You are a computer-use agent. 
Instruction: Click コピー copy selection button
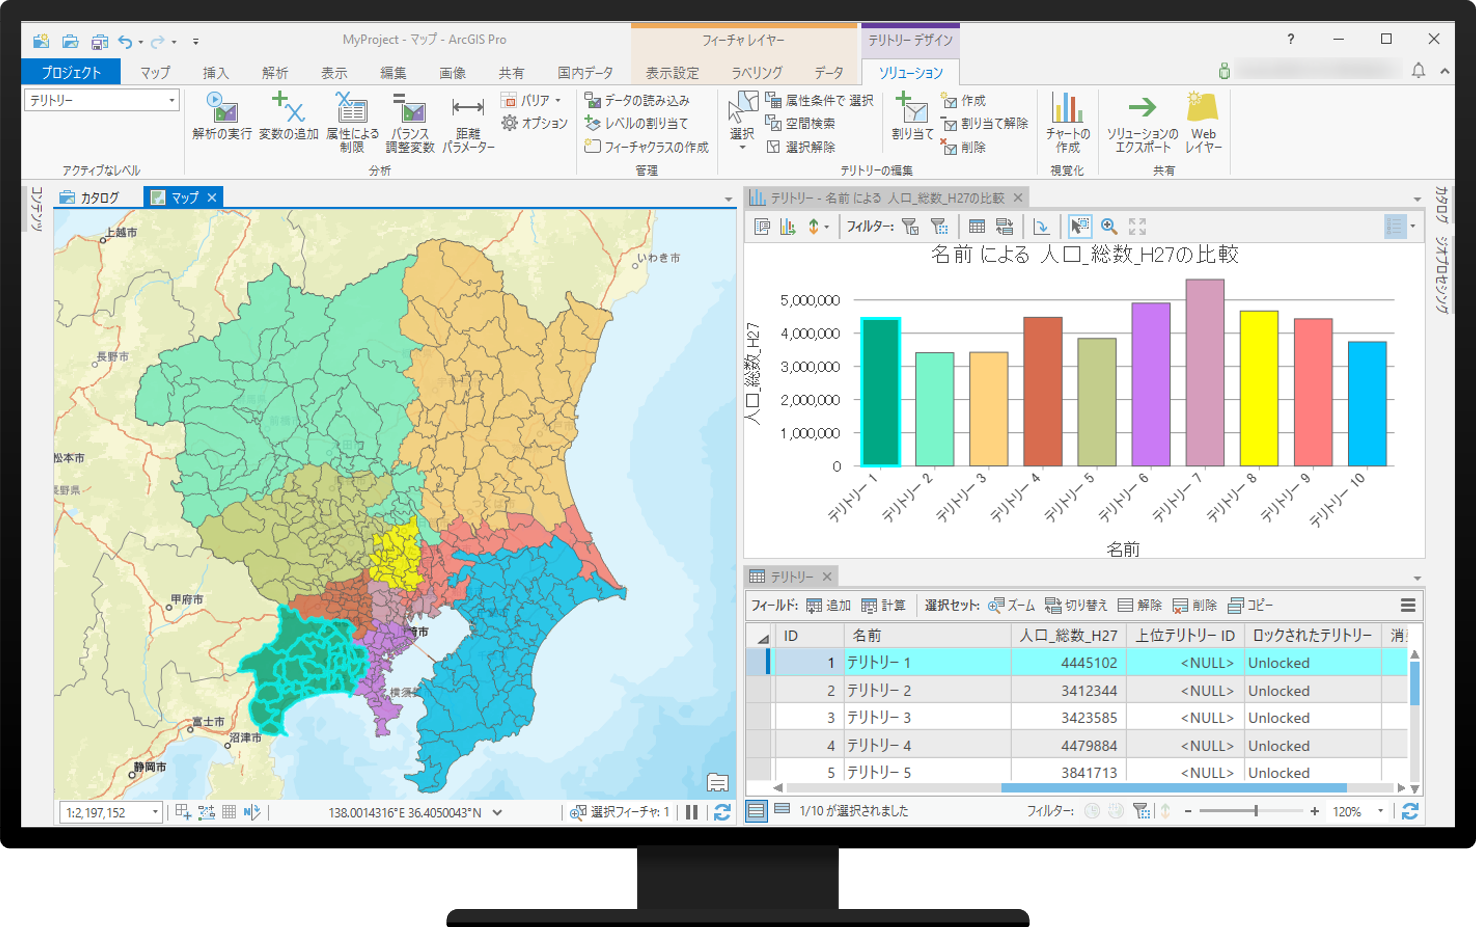pyautogui.click(x=1251, y=605)
